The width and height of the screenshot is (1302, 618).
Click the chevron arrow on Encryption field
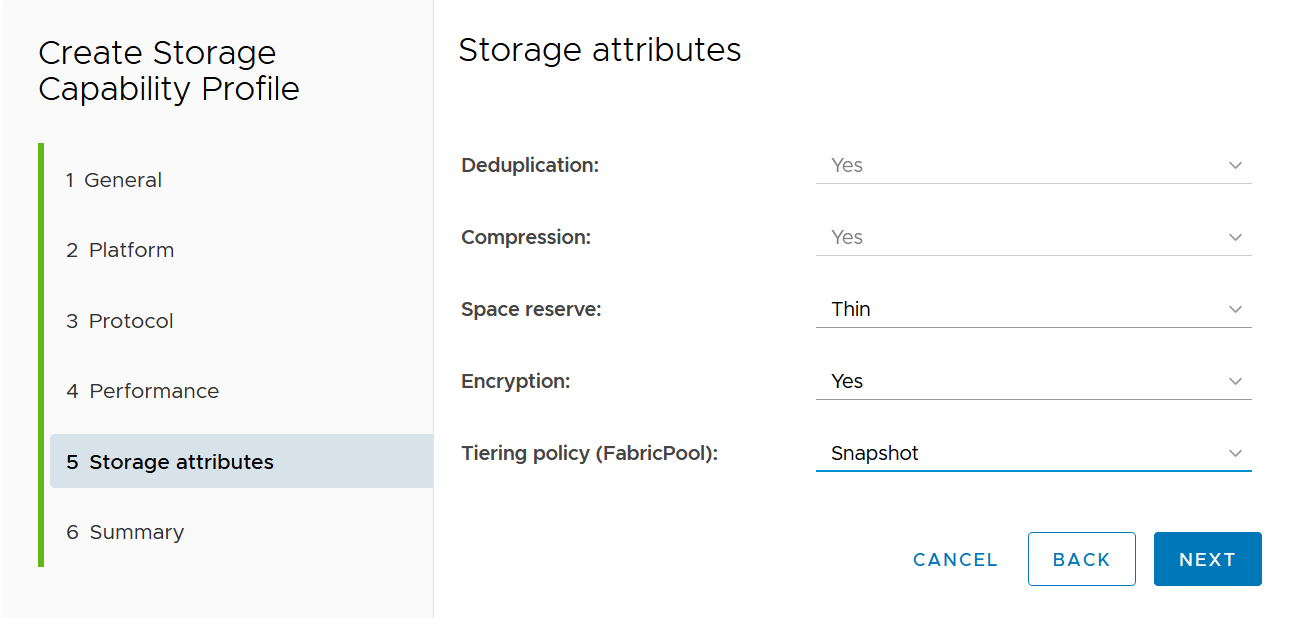[1235, 382]
